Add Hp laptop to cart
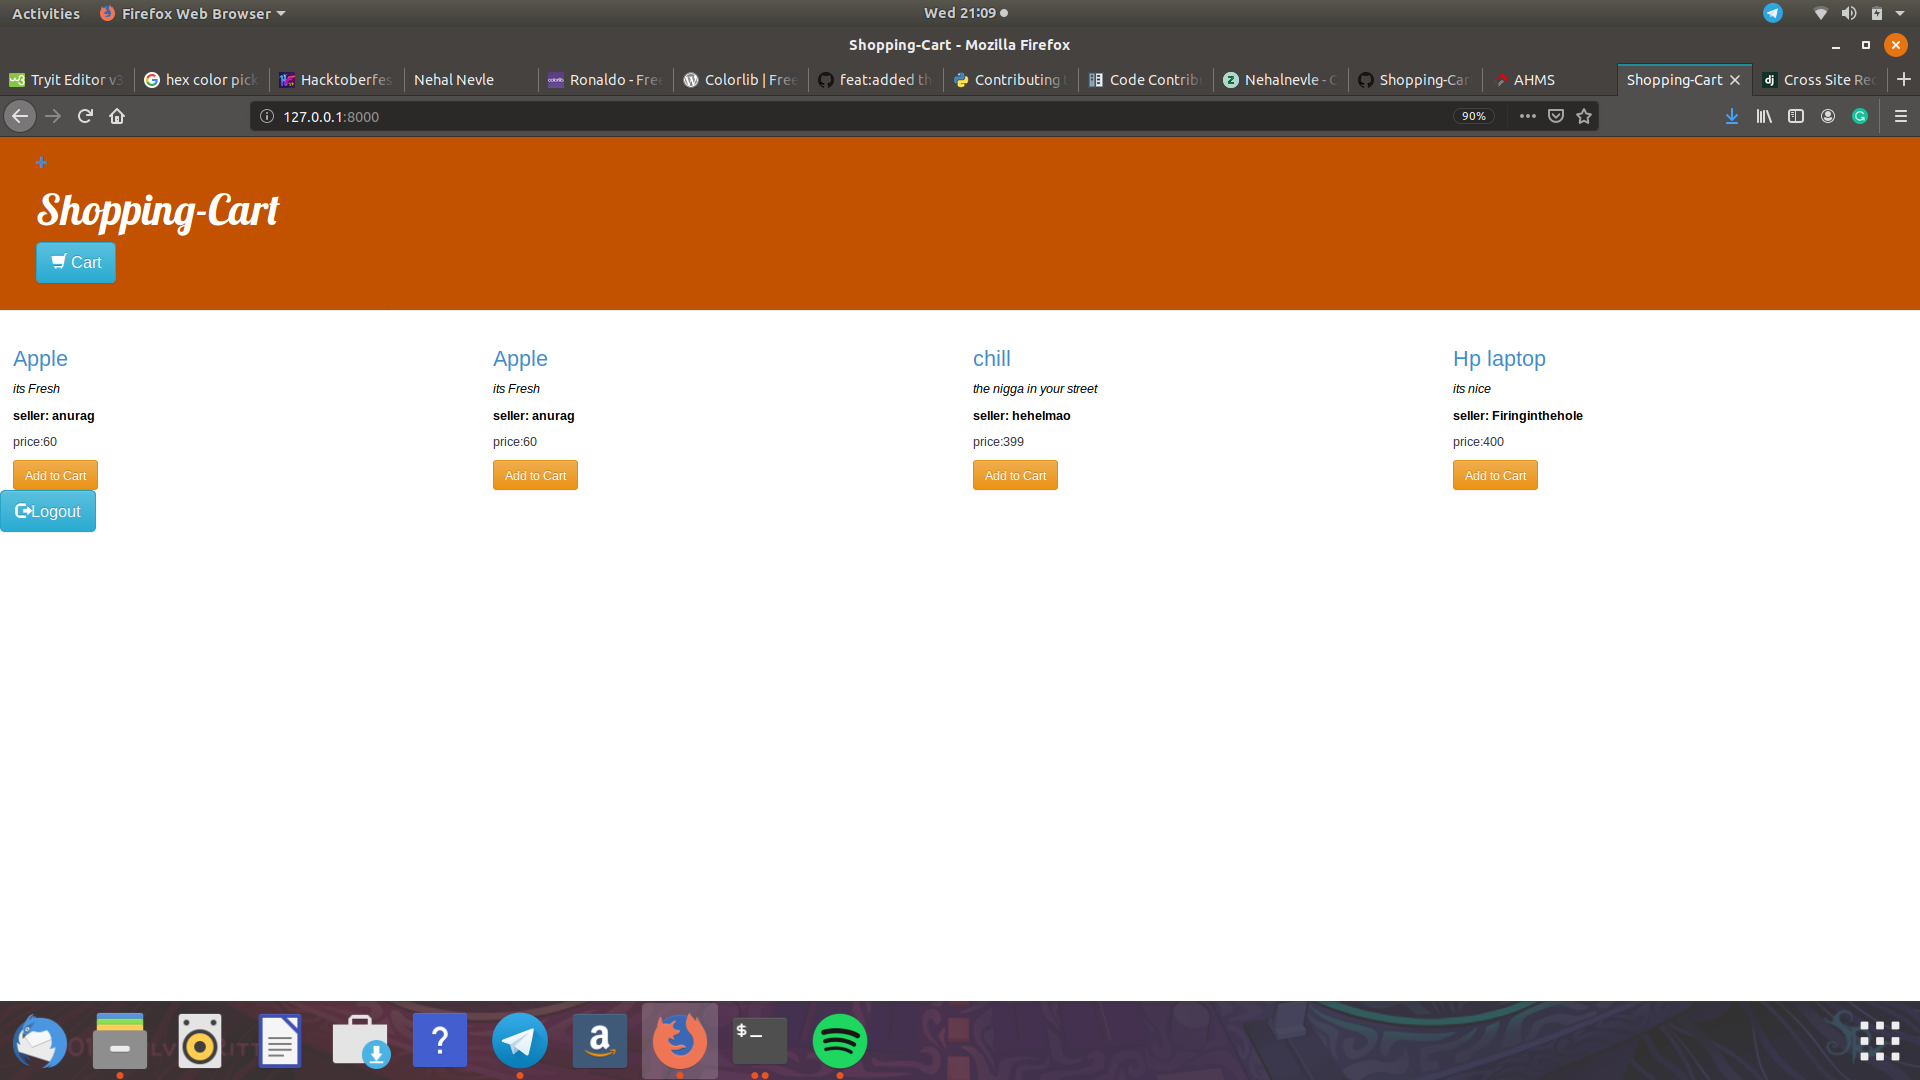The height and width of the screenshot is (1080, 1920). pyautogui.click(x=1495, y=476)
